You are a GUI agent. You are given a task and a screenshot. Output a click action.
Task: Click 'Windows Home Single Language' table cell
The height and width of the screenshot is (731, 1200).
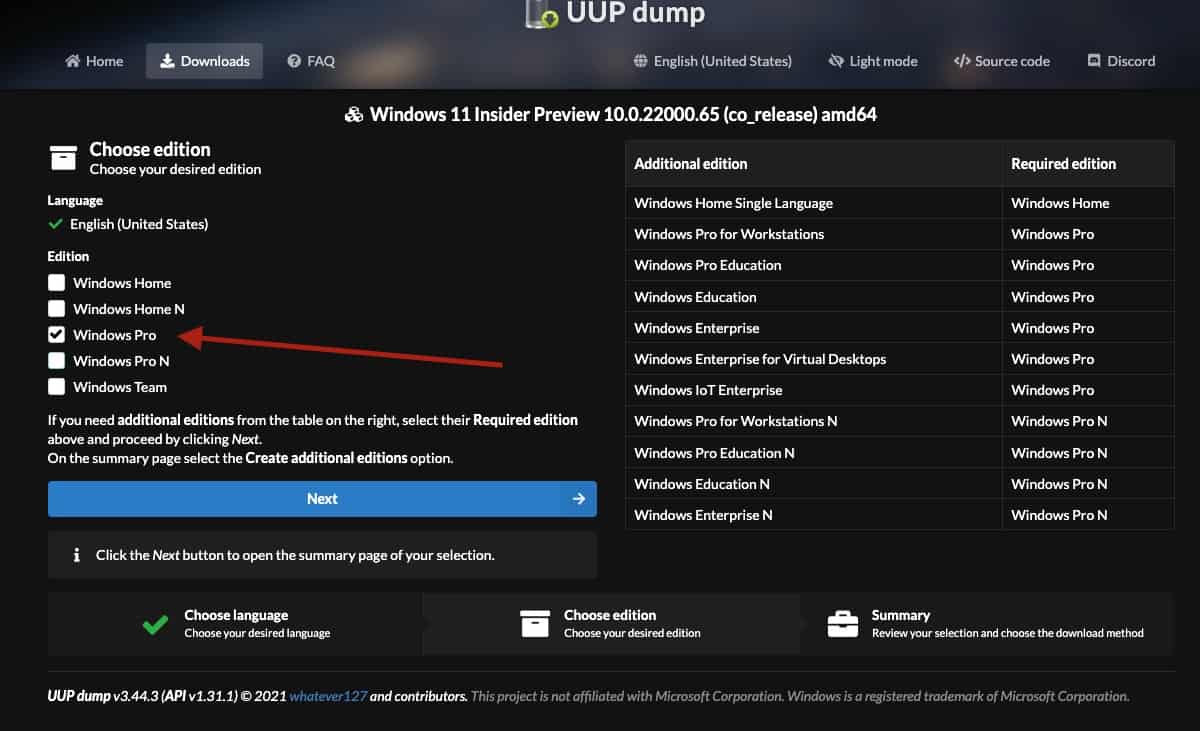(x=814, y=203)
